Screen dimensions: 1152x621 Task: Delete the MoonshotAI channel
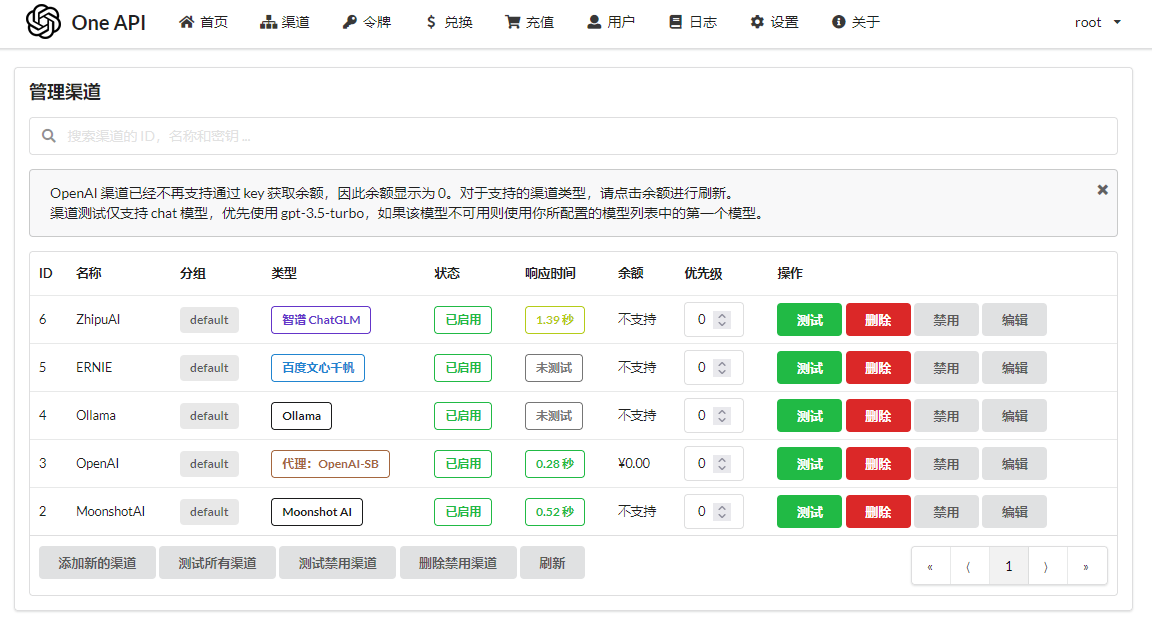[878, 511]
